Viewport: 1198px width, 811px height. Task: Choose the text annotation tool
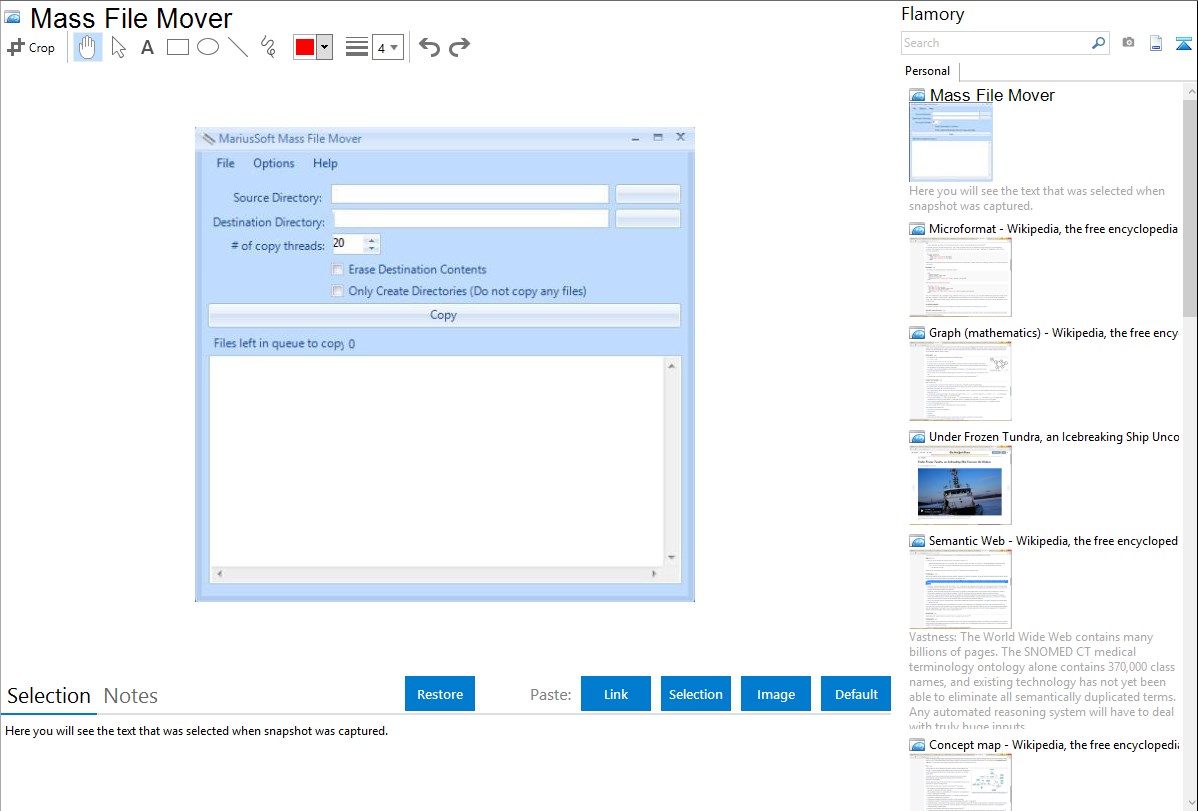coord(147,47)
